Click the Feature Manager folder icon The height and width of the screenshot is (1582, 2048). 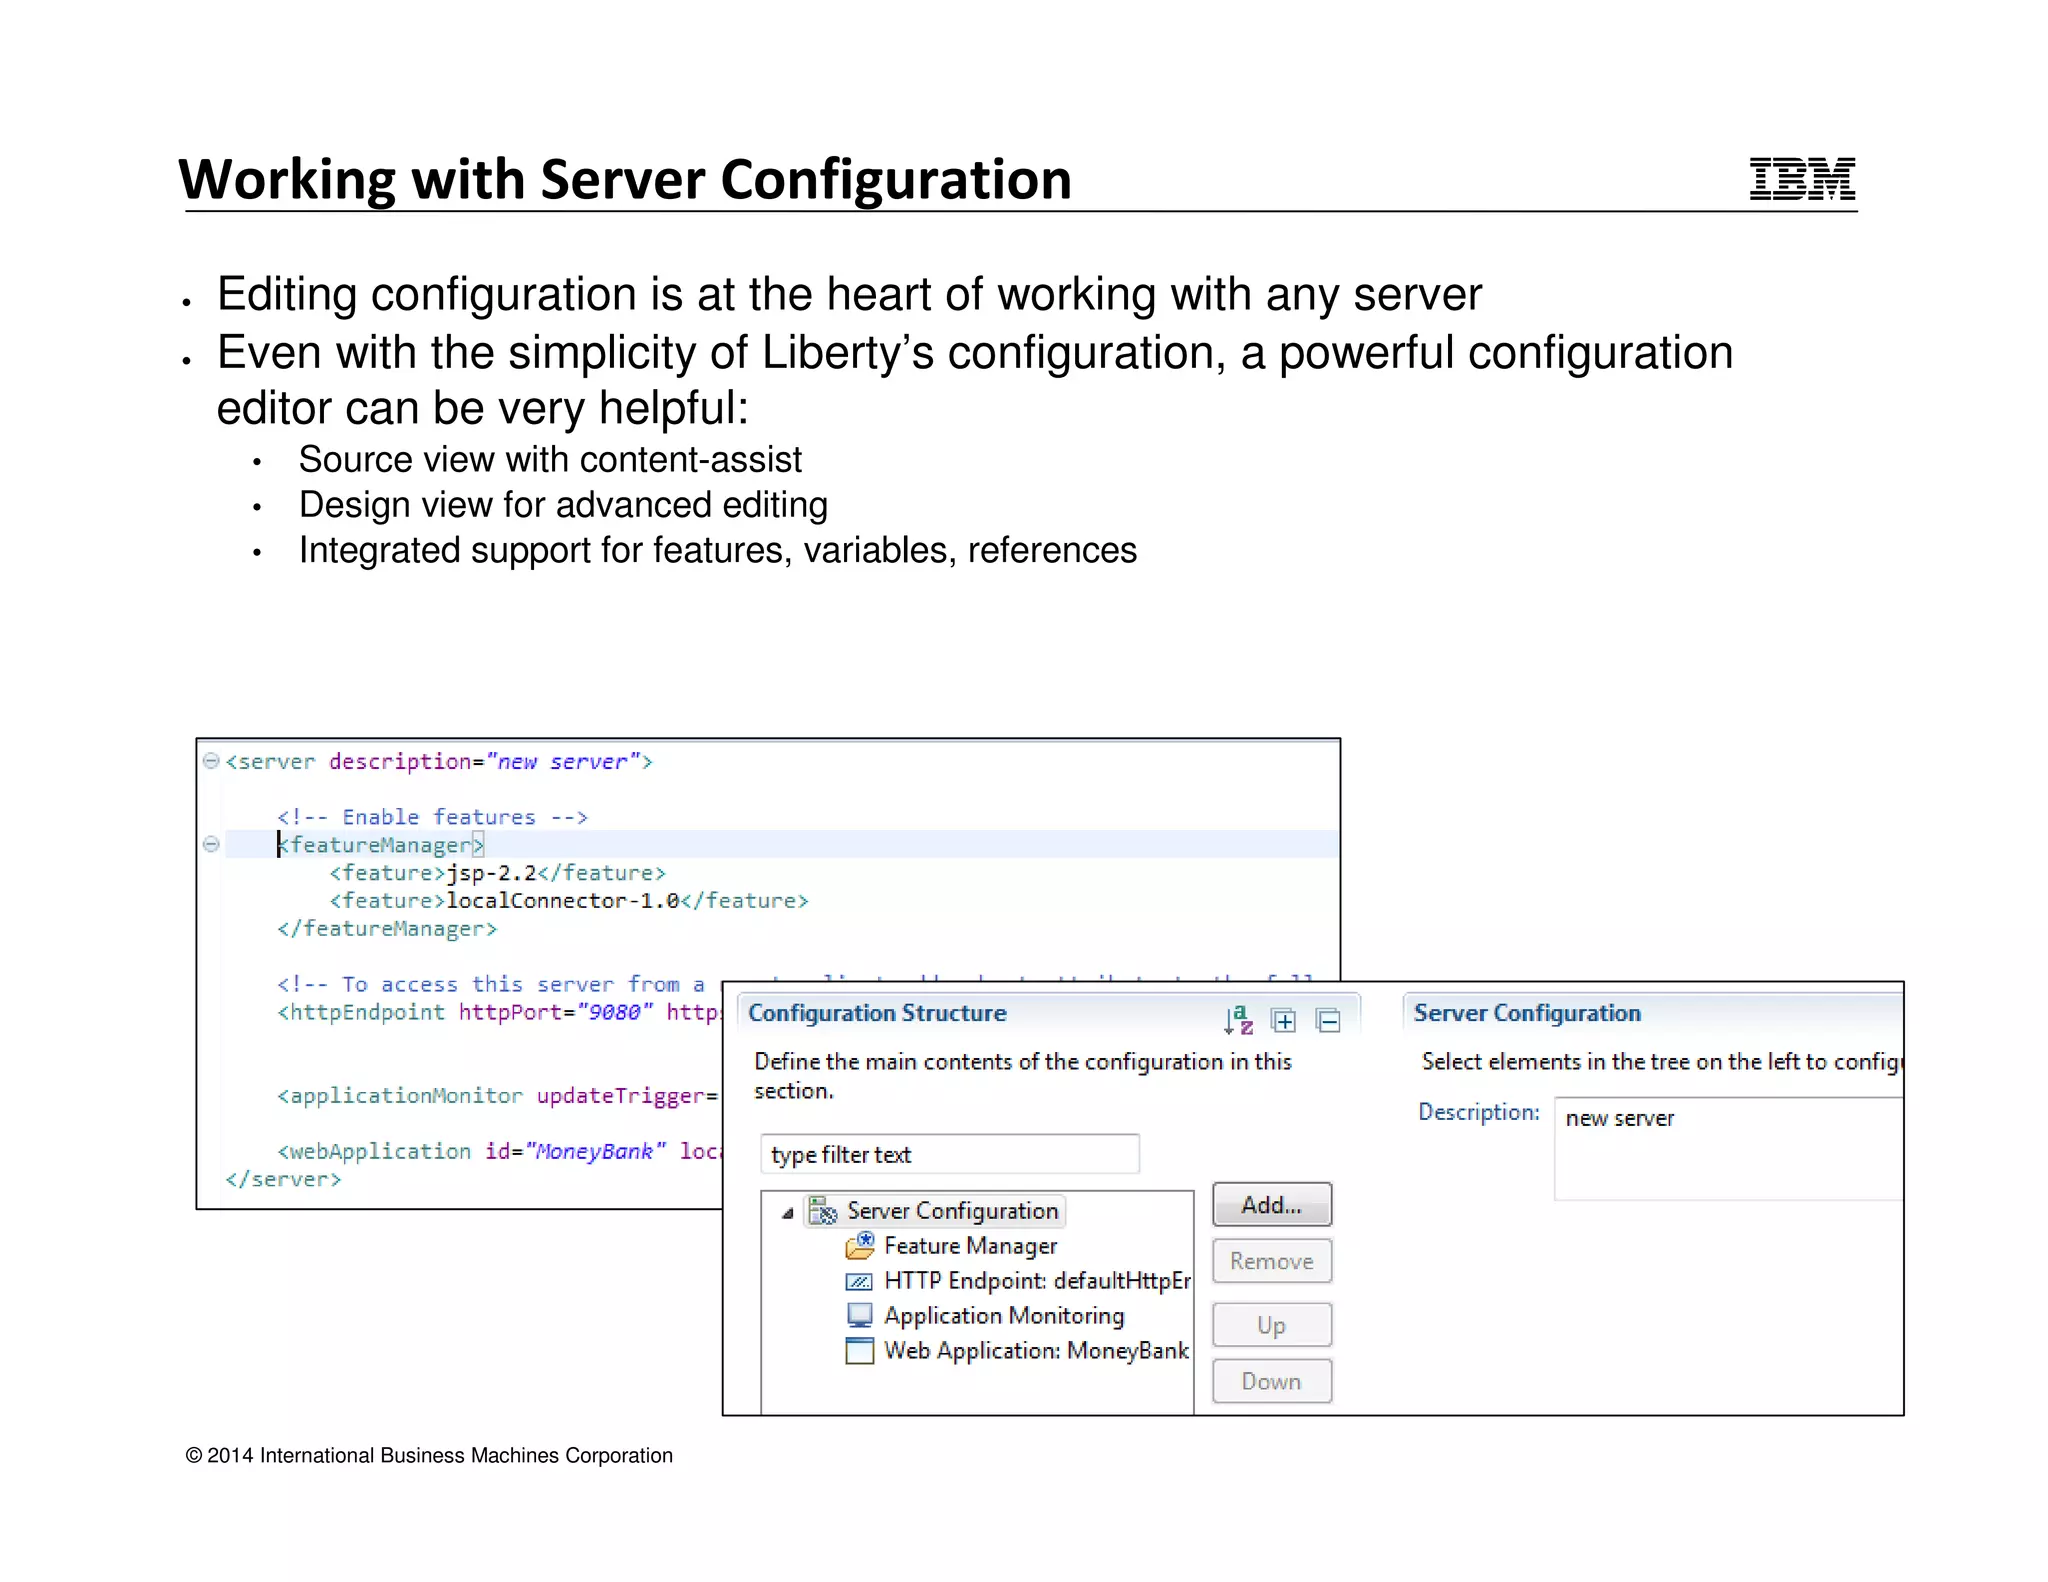(x=859, y=1246)
